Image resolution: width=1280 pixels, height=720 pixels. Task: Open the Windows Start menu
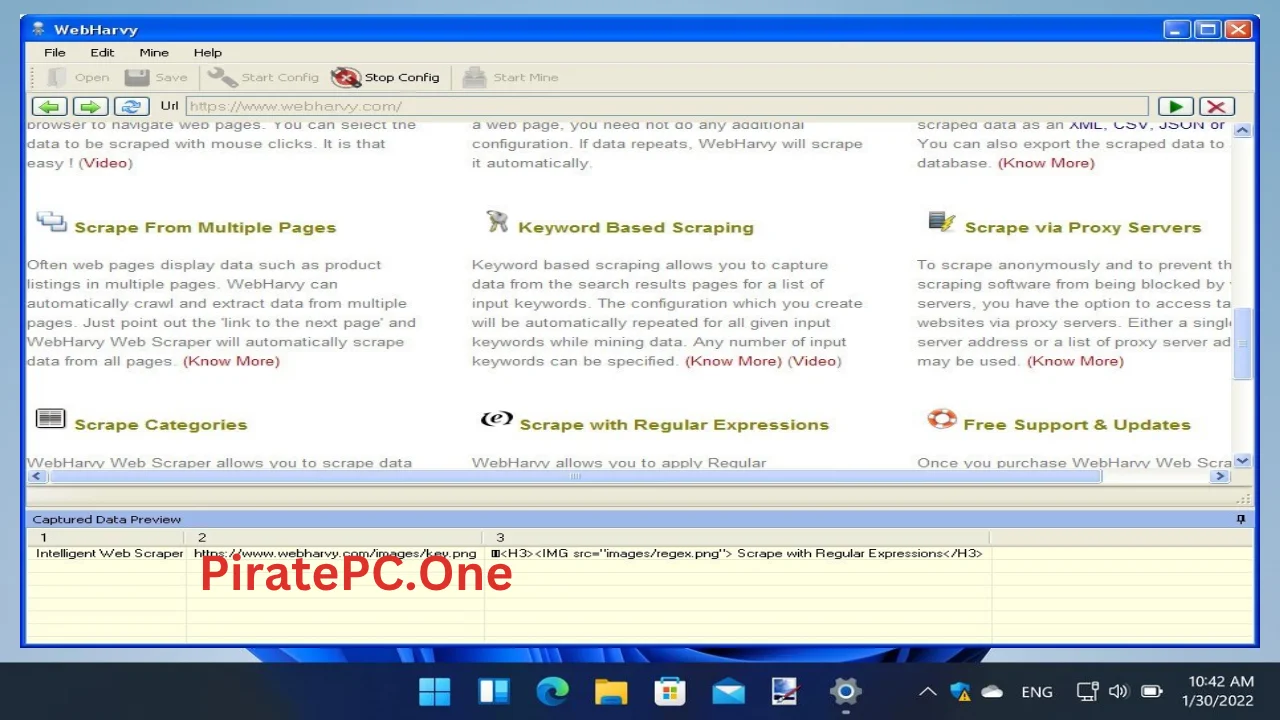click(435, 691)
